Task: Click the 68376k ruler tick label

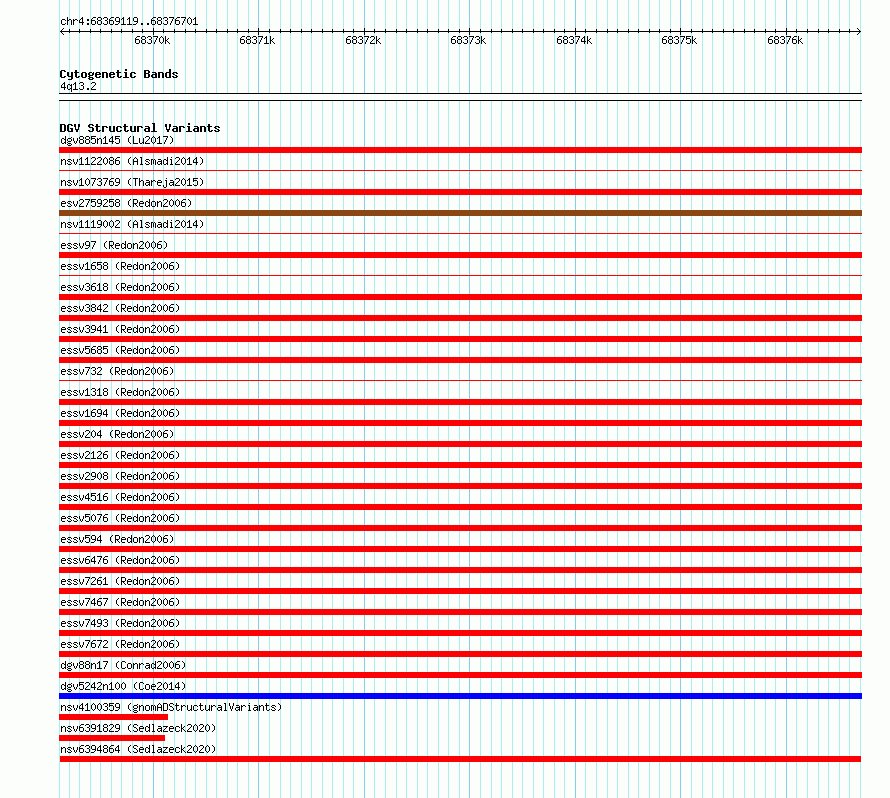Action: [x=785, y=40]
